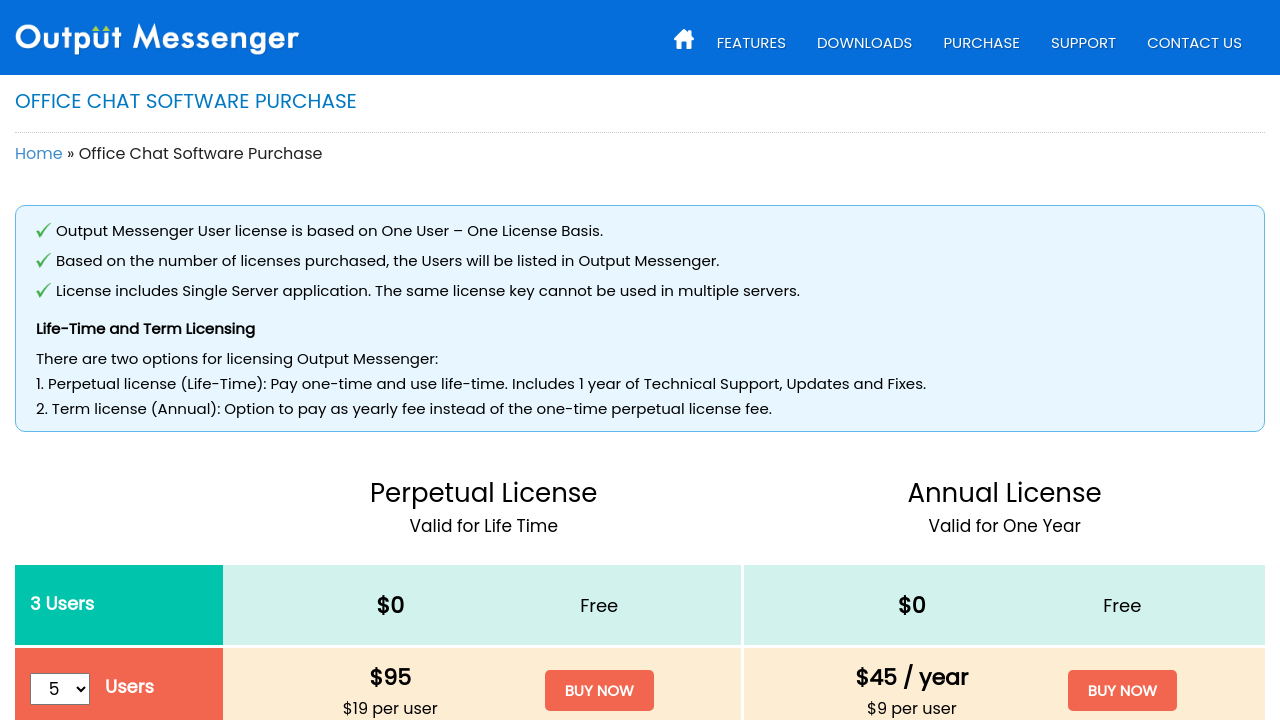This screenshot has height=720, width=1280.
Task: Click the Perpetual License column heading
Action: [x=483, y=492]
